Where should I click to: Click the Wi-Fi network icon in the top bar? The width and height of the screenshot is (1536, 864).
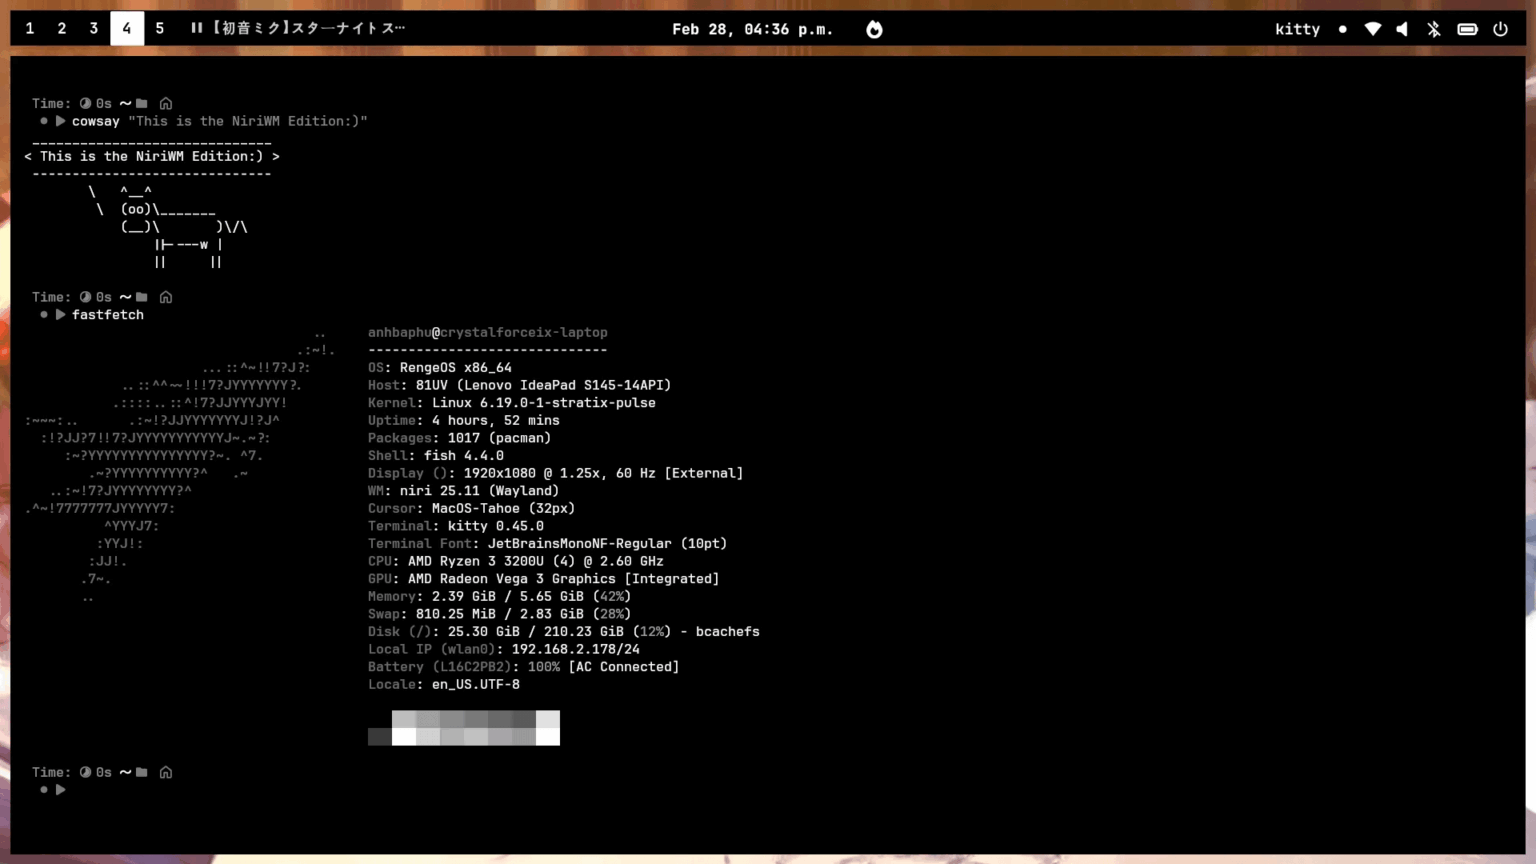1372,29
